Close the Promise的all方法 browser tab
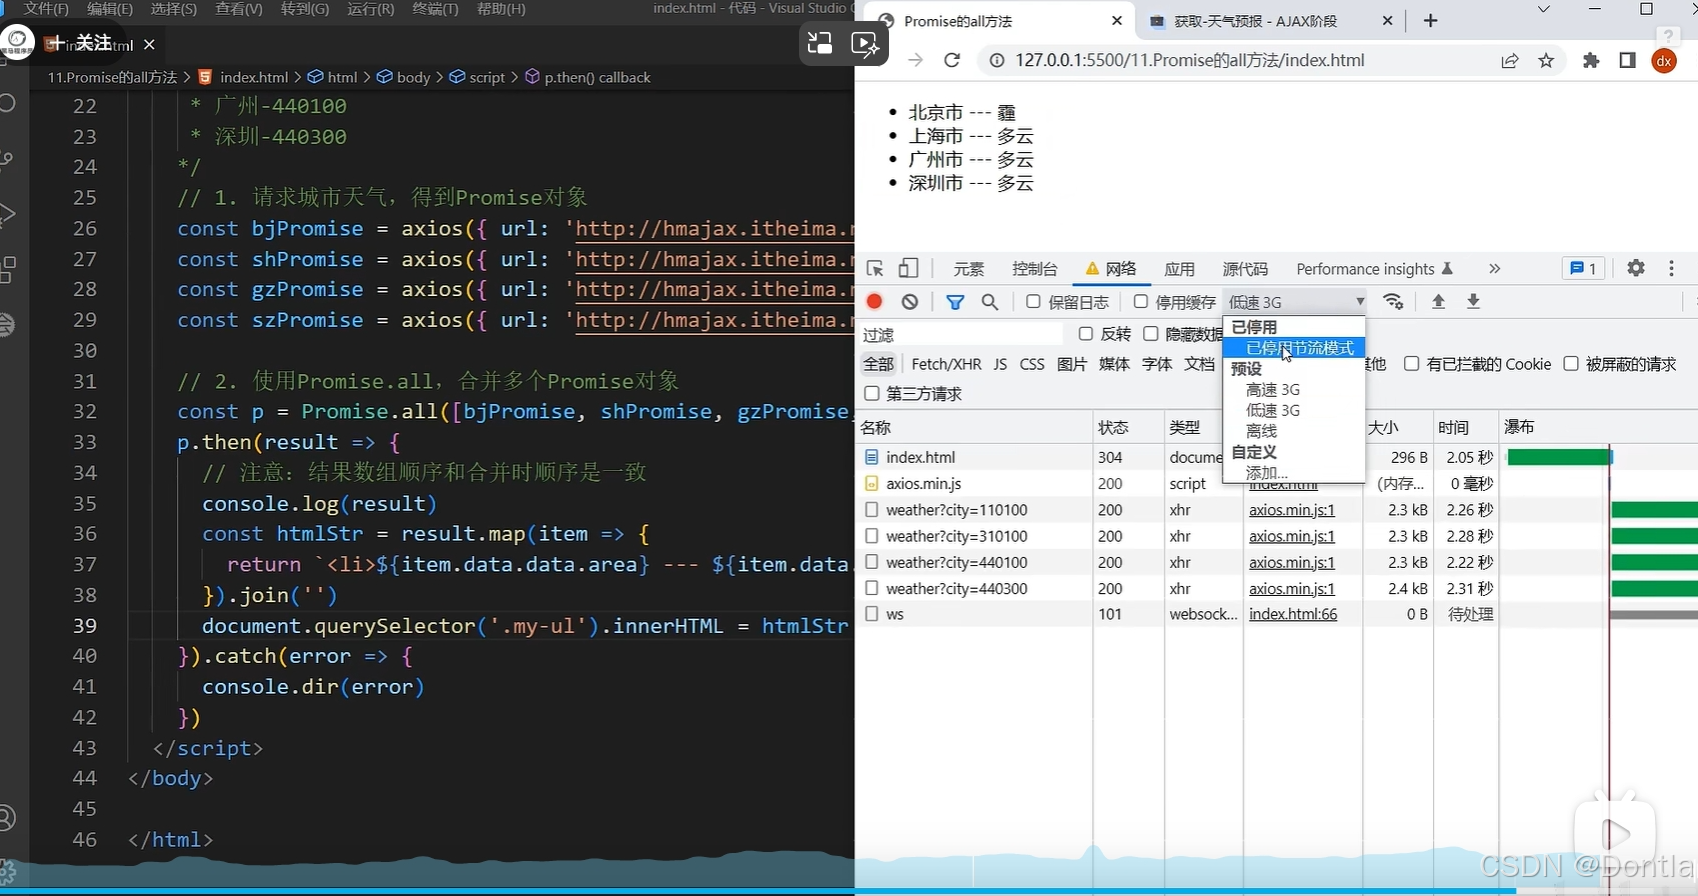Image resolution: width=1698 pixels, height=896 pixels. pos(1117,21)
